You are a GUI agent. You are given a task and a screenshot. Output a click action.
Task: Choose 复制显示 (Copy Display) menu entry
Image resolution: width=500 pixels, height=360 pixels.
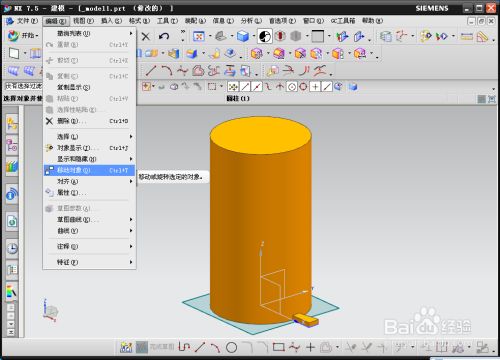(89, 87)
